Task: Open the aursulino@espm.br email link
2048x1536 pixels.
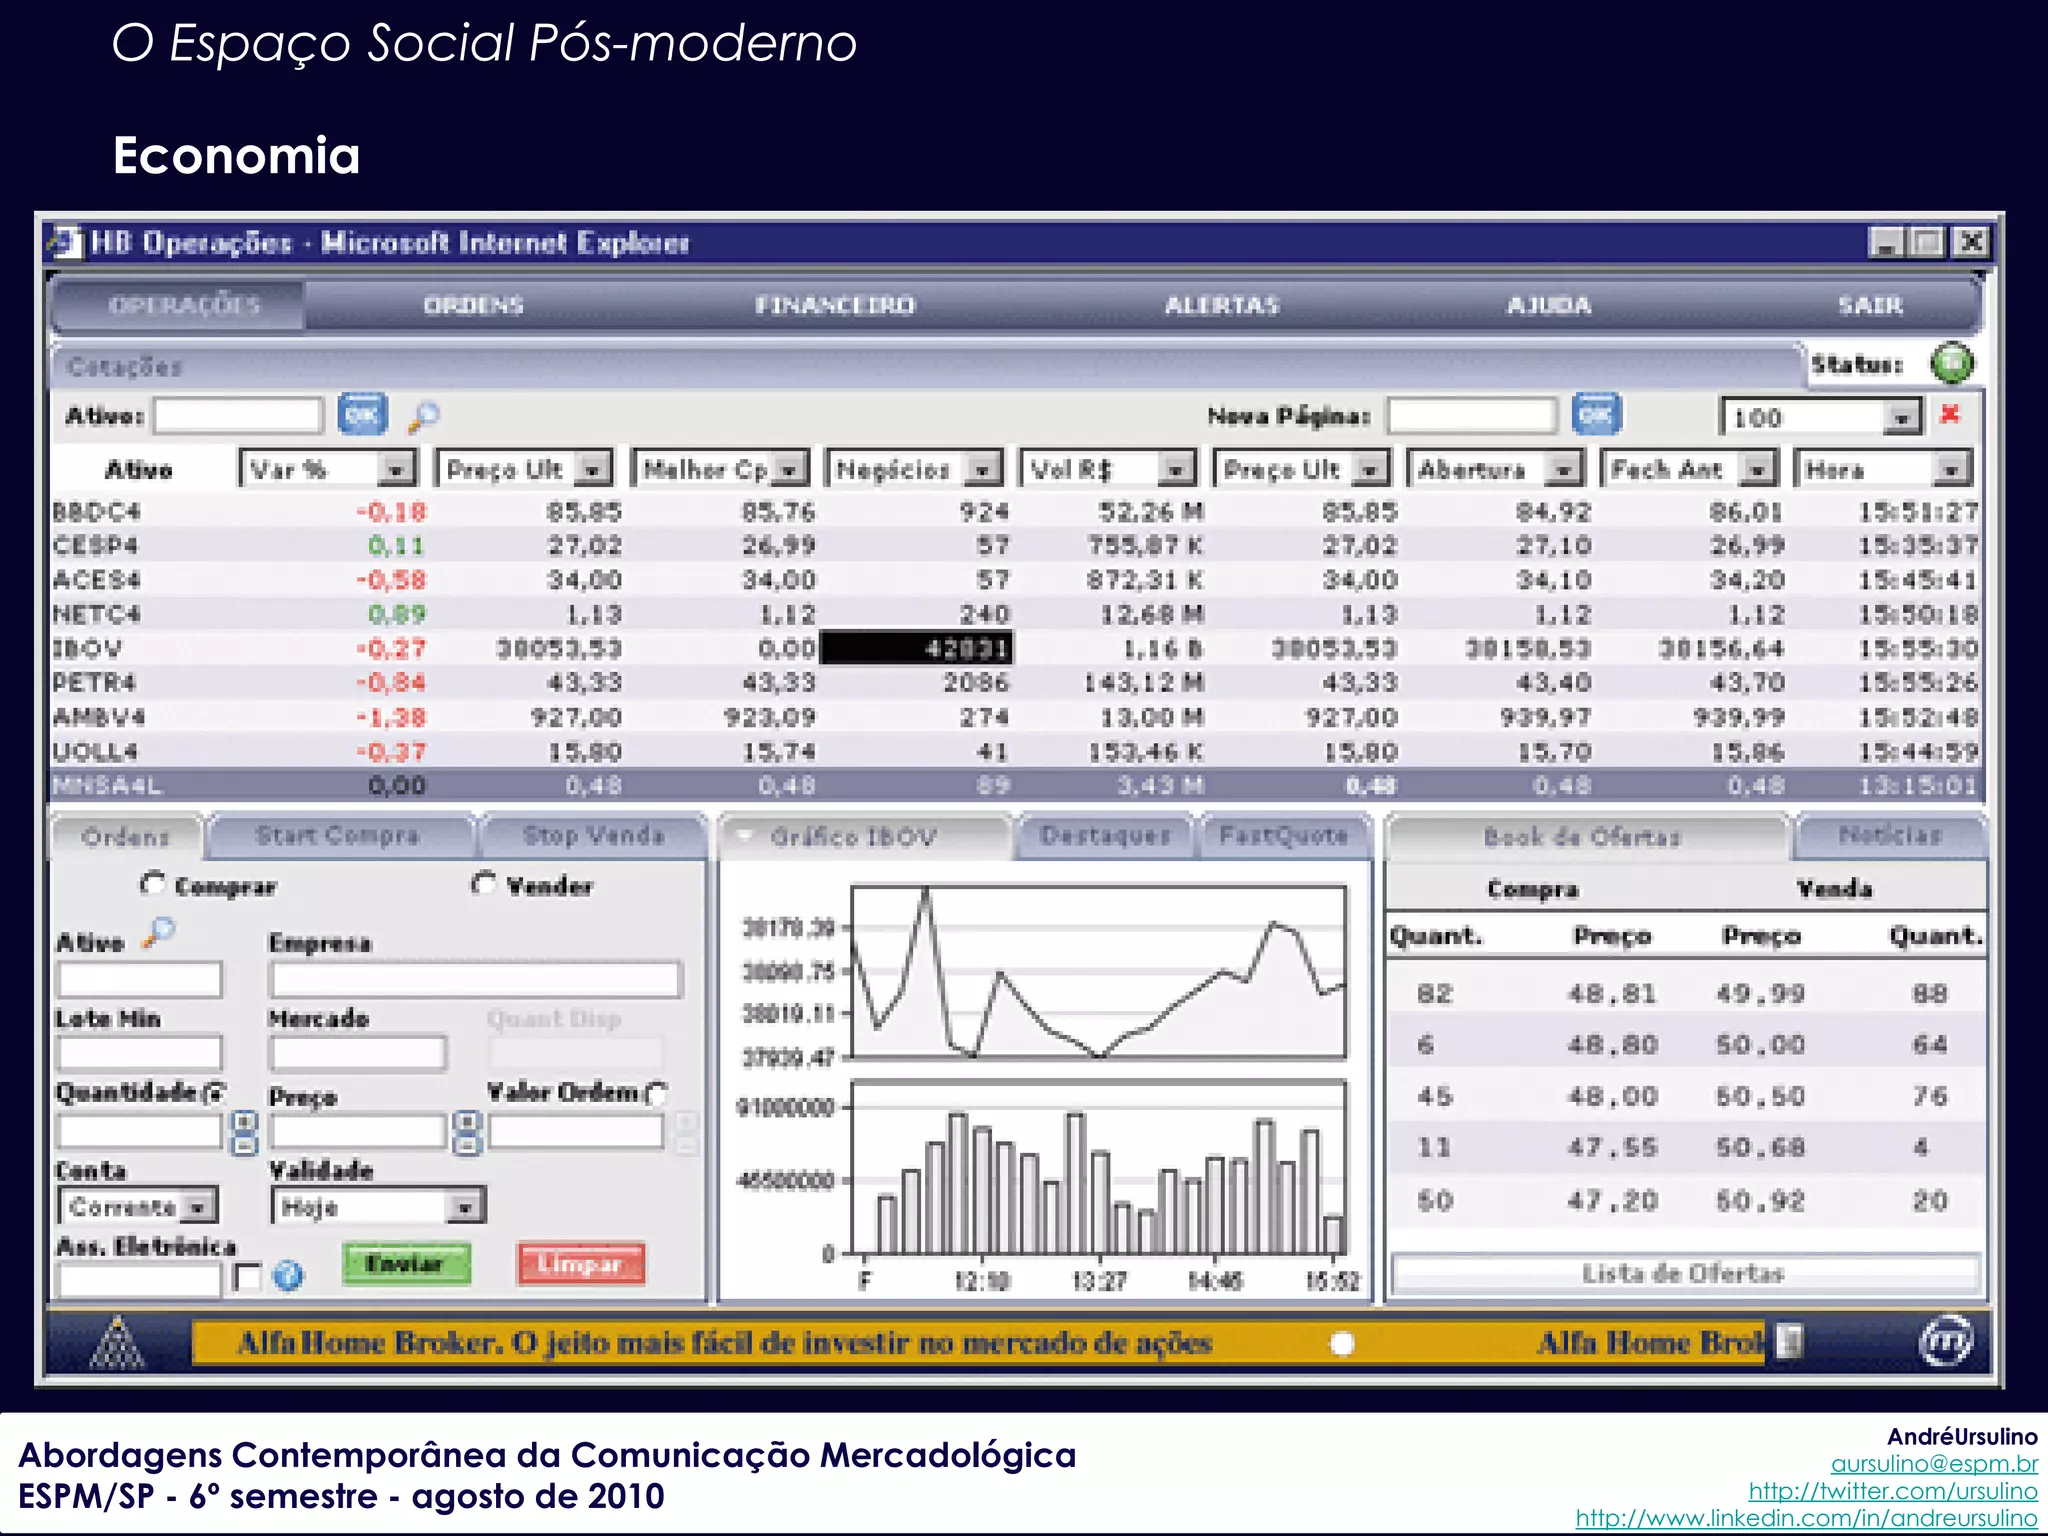Action: (1933, 1464)
